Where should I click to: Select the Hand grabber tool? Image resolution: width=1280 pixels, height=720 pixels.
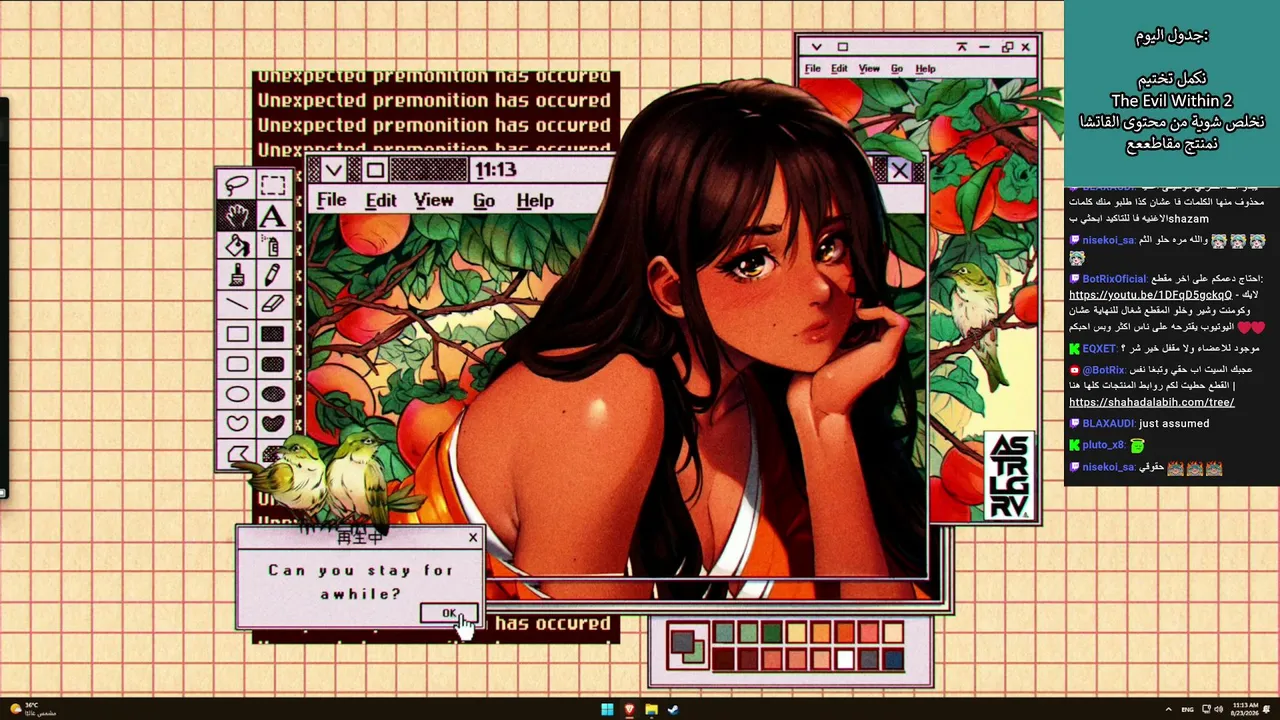(x=237, y=215)
